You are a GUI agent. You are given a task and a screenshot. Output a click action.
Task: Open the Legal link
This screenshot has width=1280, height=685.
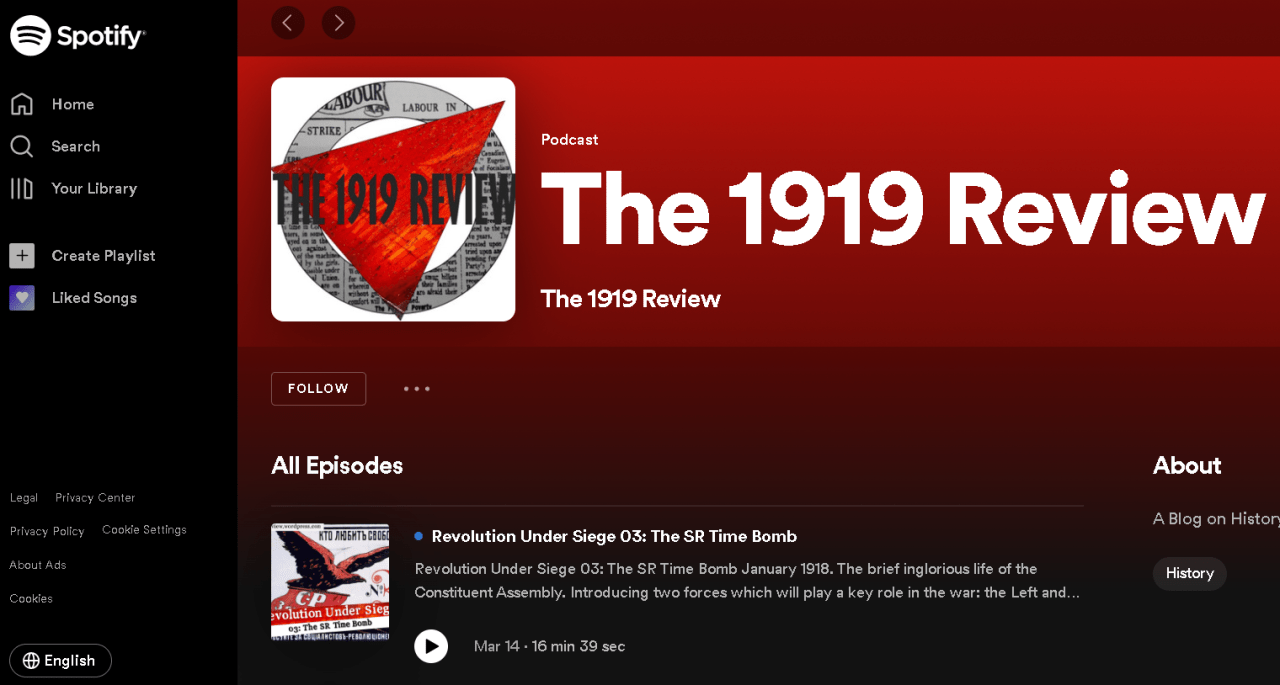pyautogui.click(x=24, y=498)
